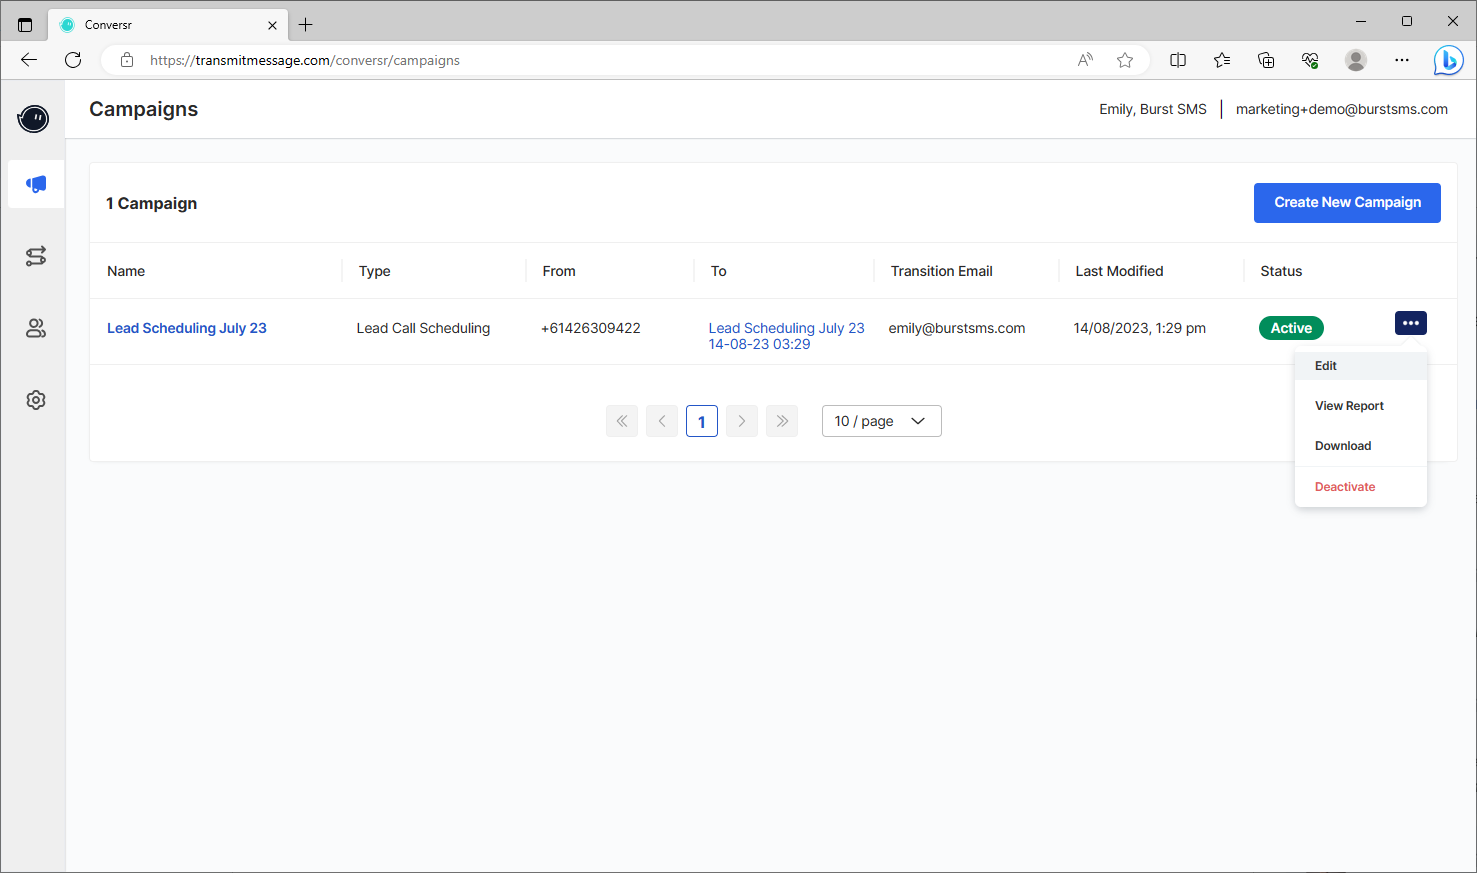This screenshot has width=1477, height=873.
Task: Open the 10 / page dropdown
Action: click(x=882, y=421)
